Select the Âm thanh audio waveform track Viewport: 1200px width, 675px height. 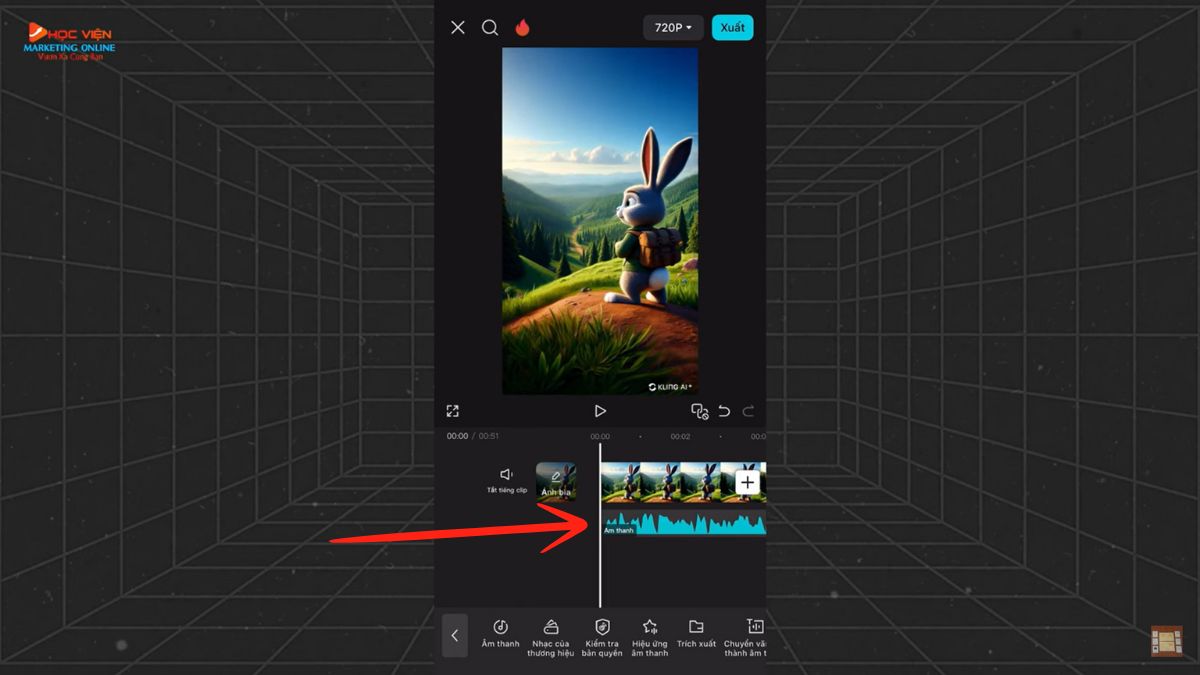(684, 523)
